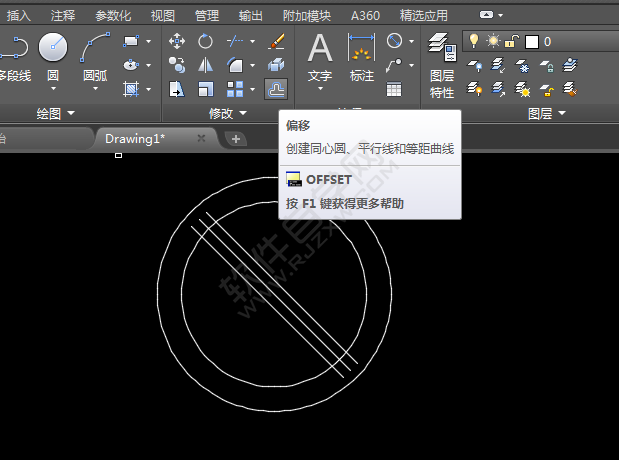This screenshot has height=460, width=619.
Task: Select the Rotate tool
Action: coord(205,41)
